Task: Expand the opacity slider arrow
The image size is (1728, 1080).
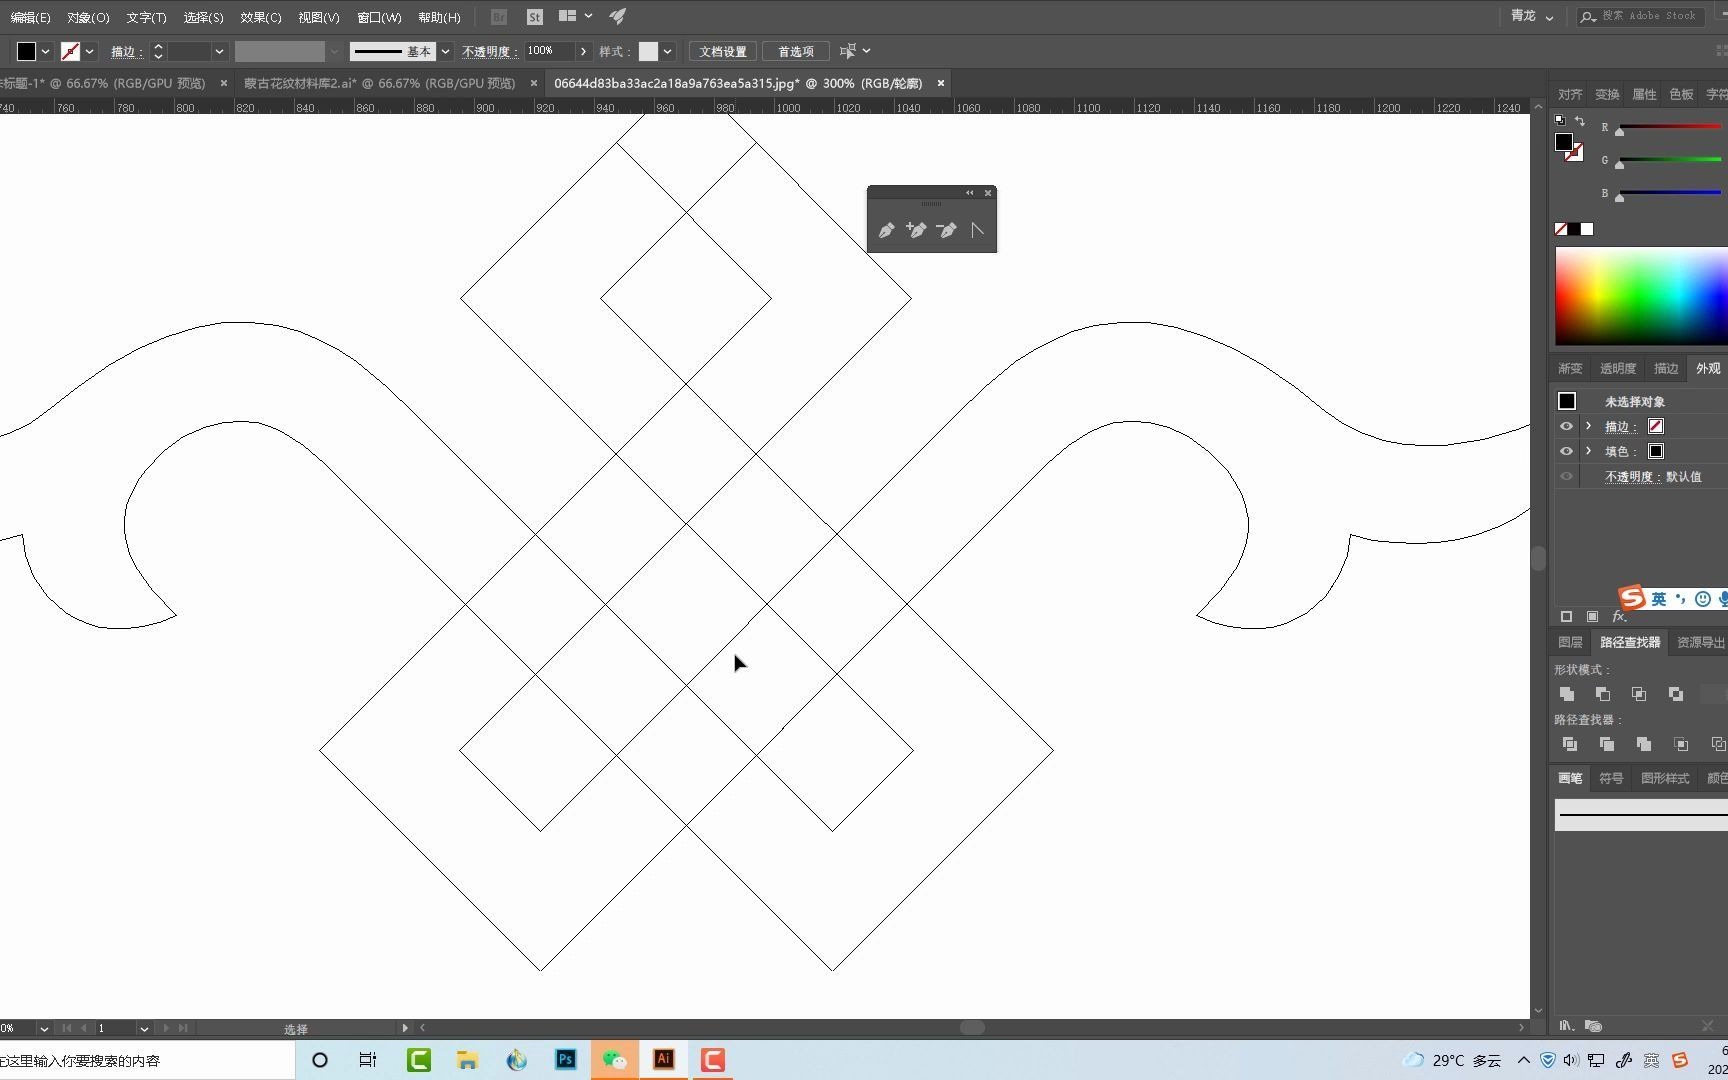Action: point(583,51)
